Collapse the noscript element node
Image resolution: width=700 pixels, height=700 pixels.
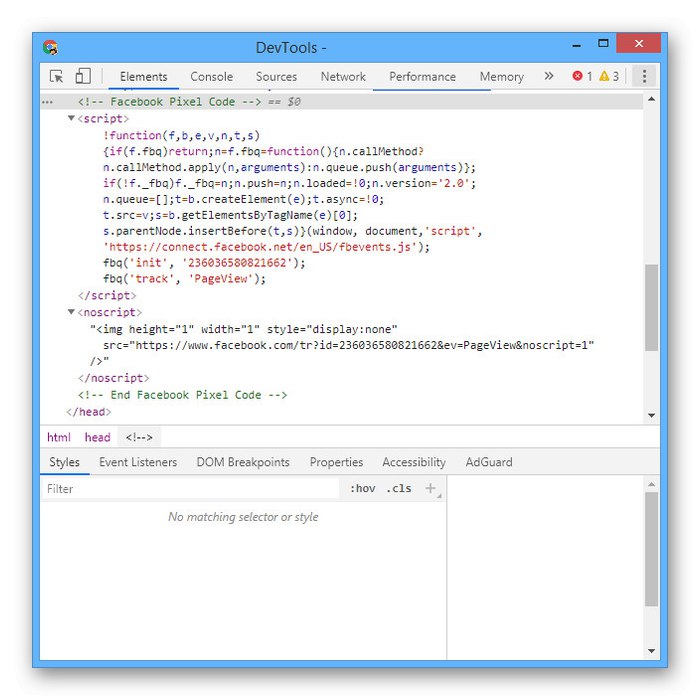(x=71, y=312)
